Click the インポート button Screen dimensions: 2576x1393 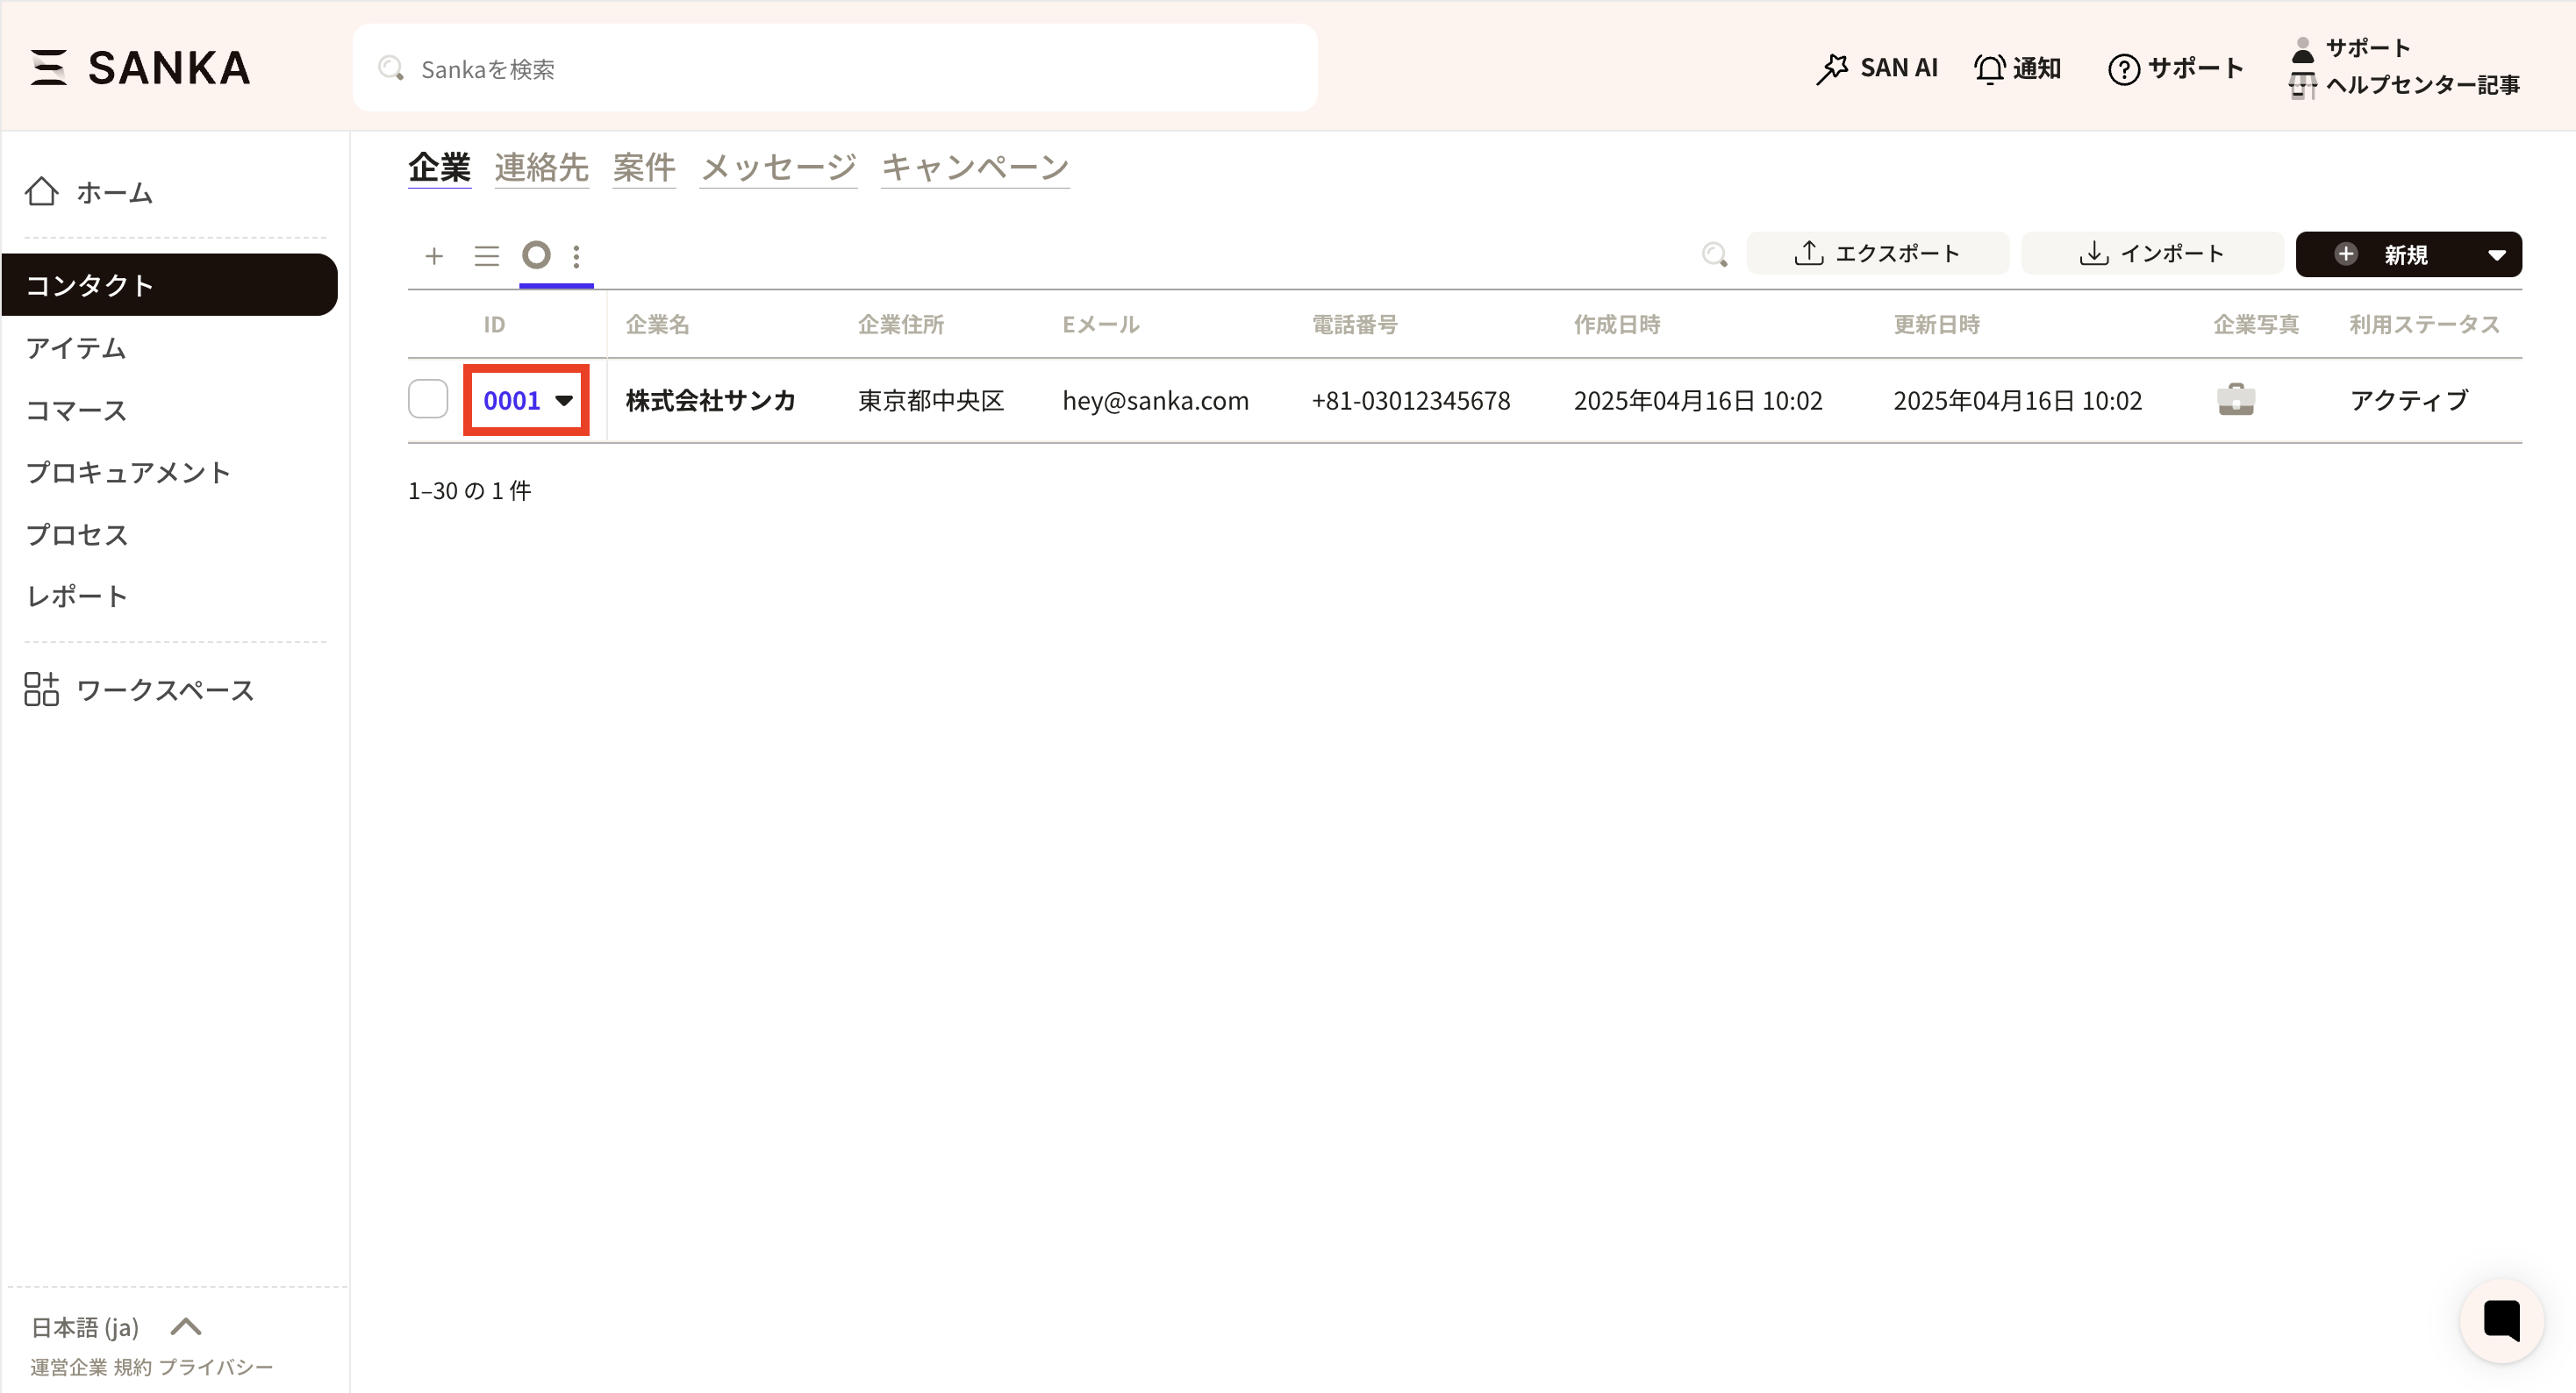(2152, 253)
